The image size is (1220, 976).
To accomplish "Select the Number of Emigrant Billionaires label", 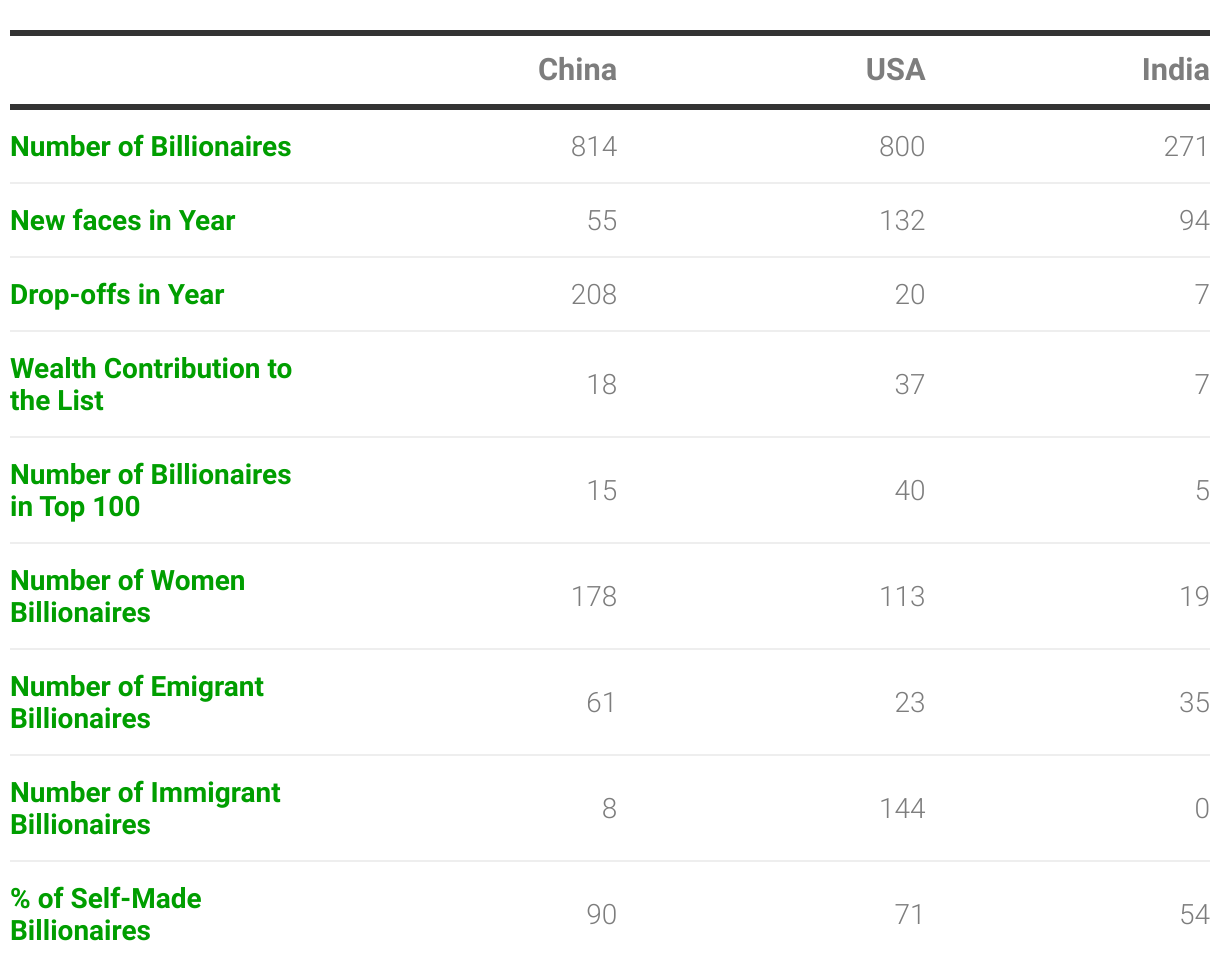I will 137,702.
